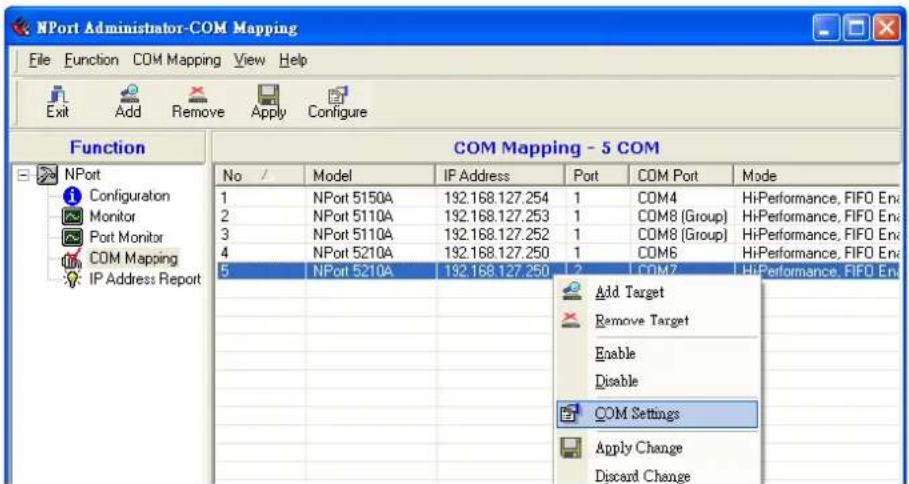This screenshot has height=484, width=909.
Task: Choose Apply Change in context menu
Action: 638,448
